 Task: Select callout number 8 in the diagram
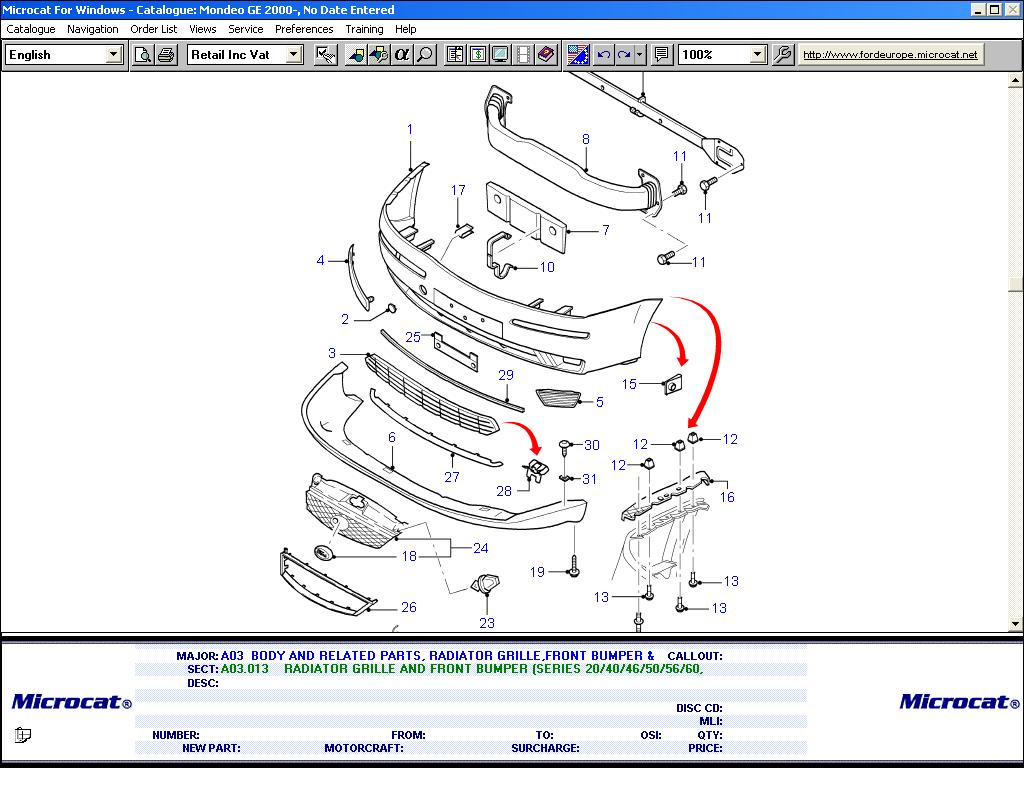pos(586,140)
